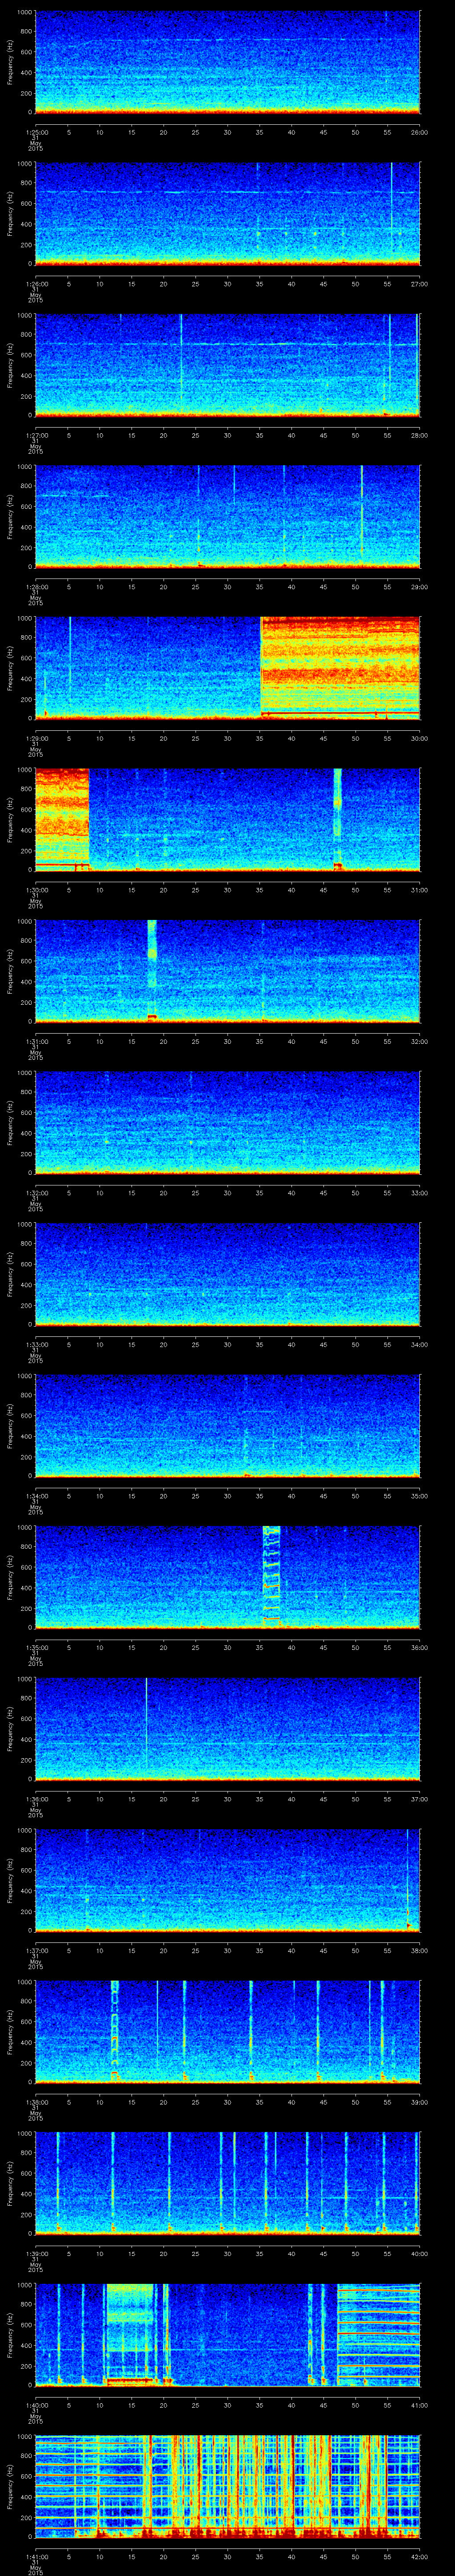The height and width of the screenshot is (2576, 455).
Task: Click the 1:25:00 start time label
Action: 36,132
